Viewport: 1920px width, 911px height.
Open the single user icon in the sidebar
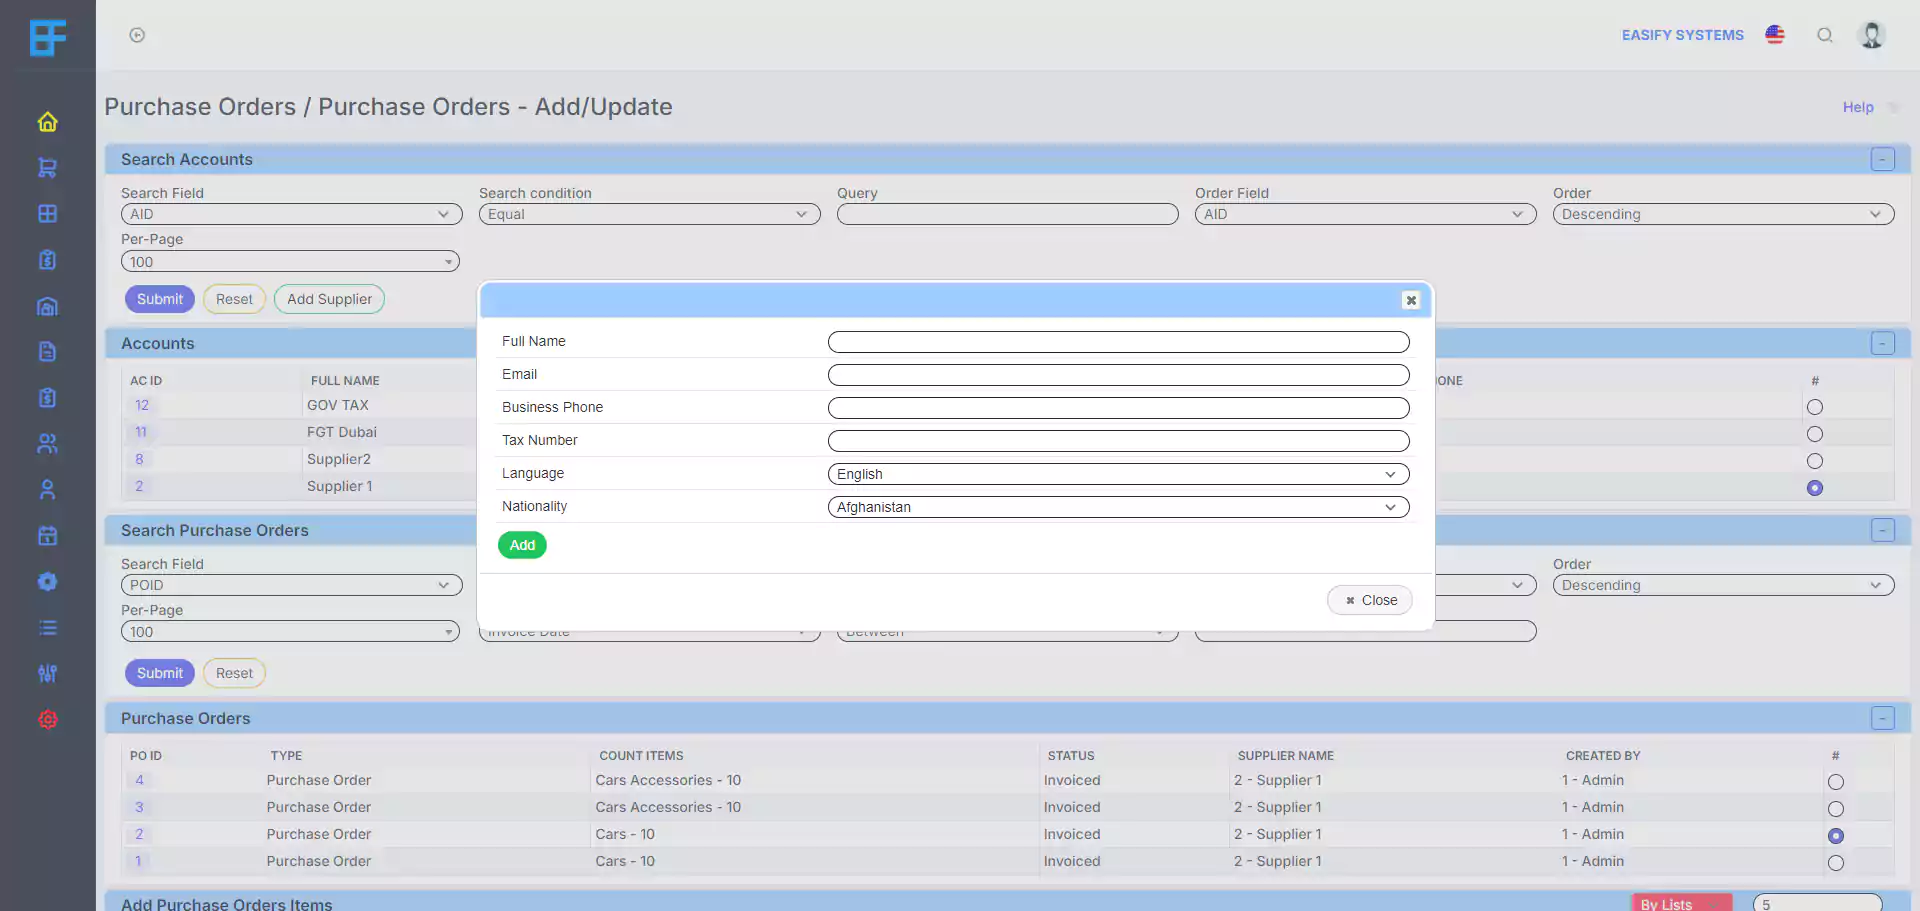click(x=47, y=490)
